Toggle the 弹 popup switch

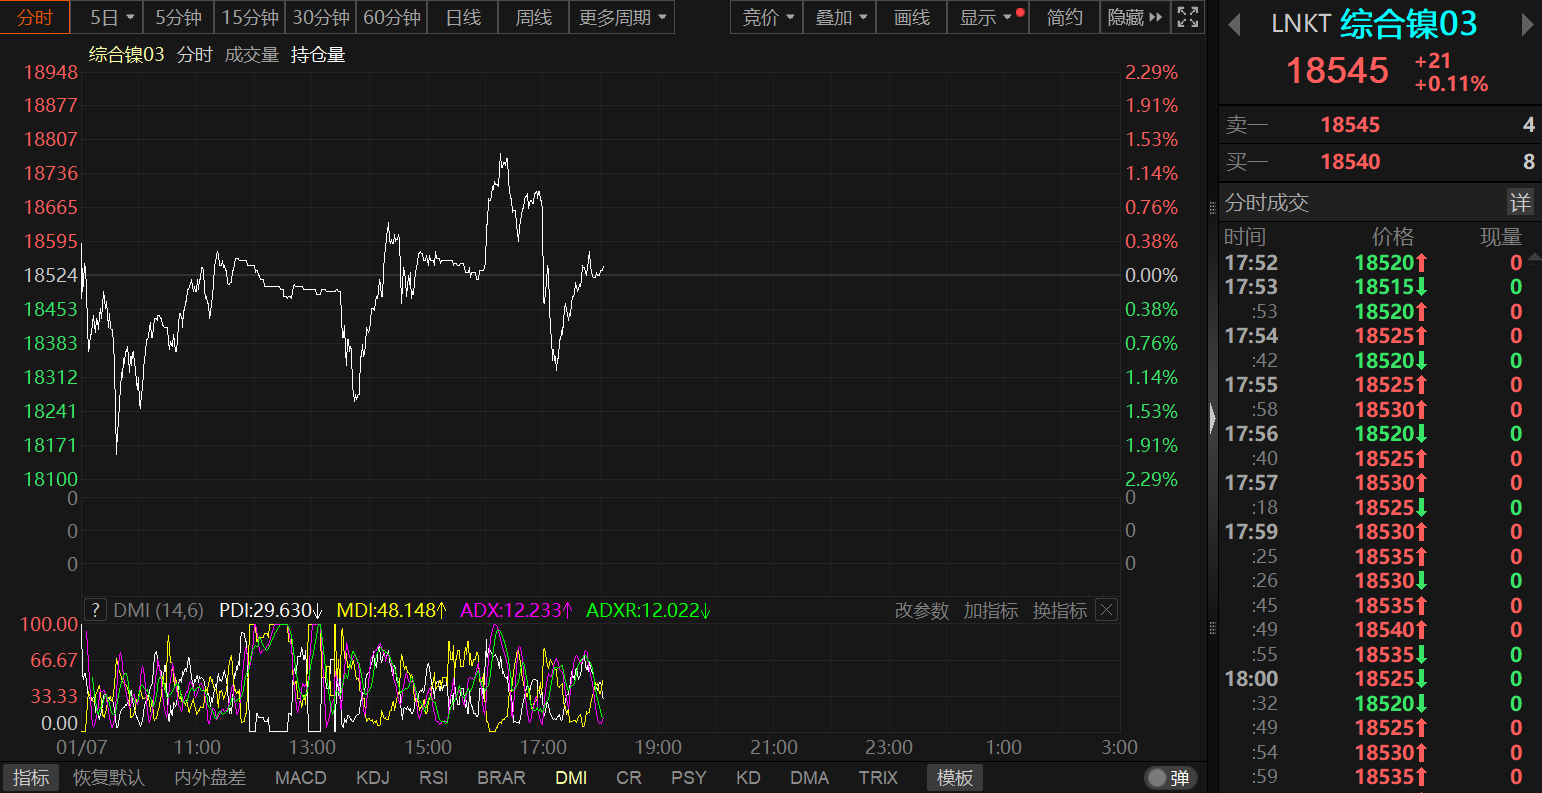(x=1168, y=778)
